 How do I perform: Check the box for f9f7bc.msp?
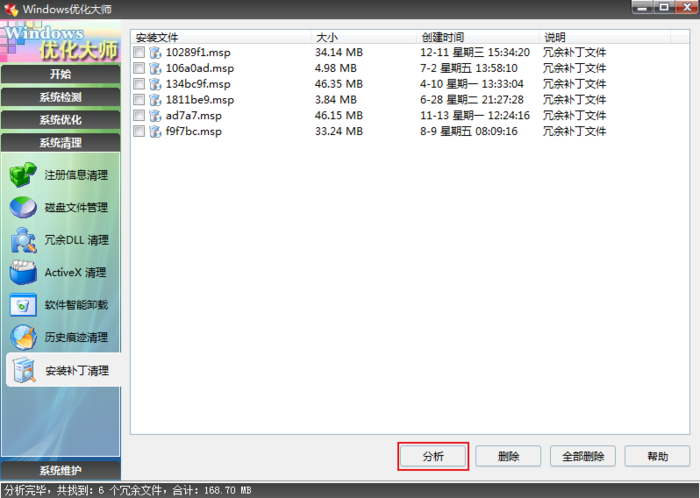click(x=139, y=131)
